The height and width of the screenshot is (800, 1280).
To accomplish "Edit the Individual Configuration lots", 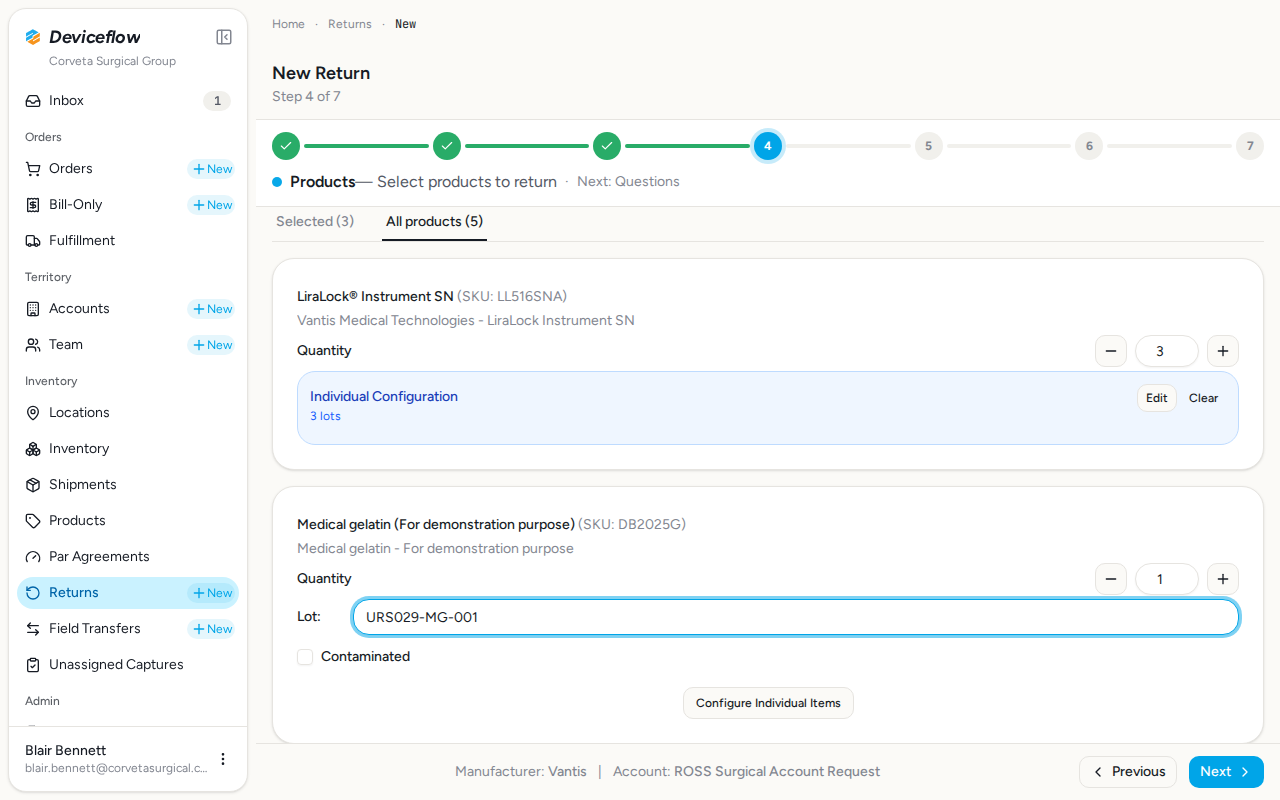I will point(1157,398).
